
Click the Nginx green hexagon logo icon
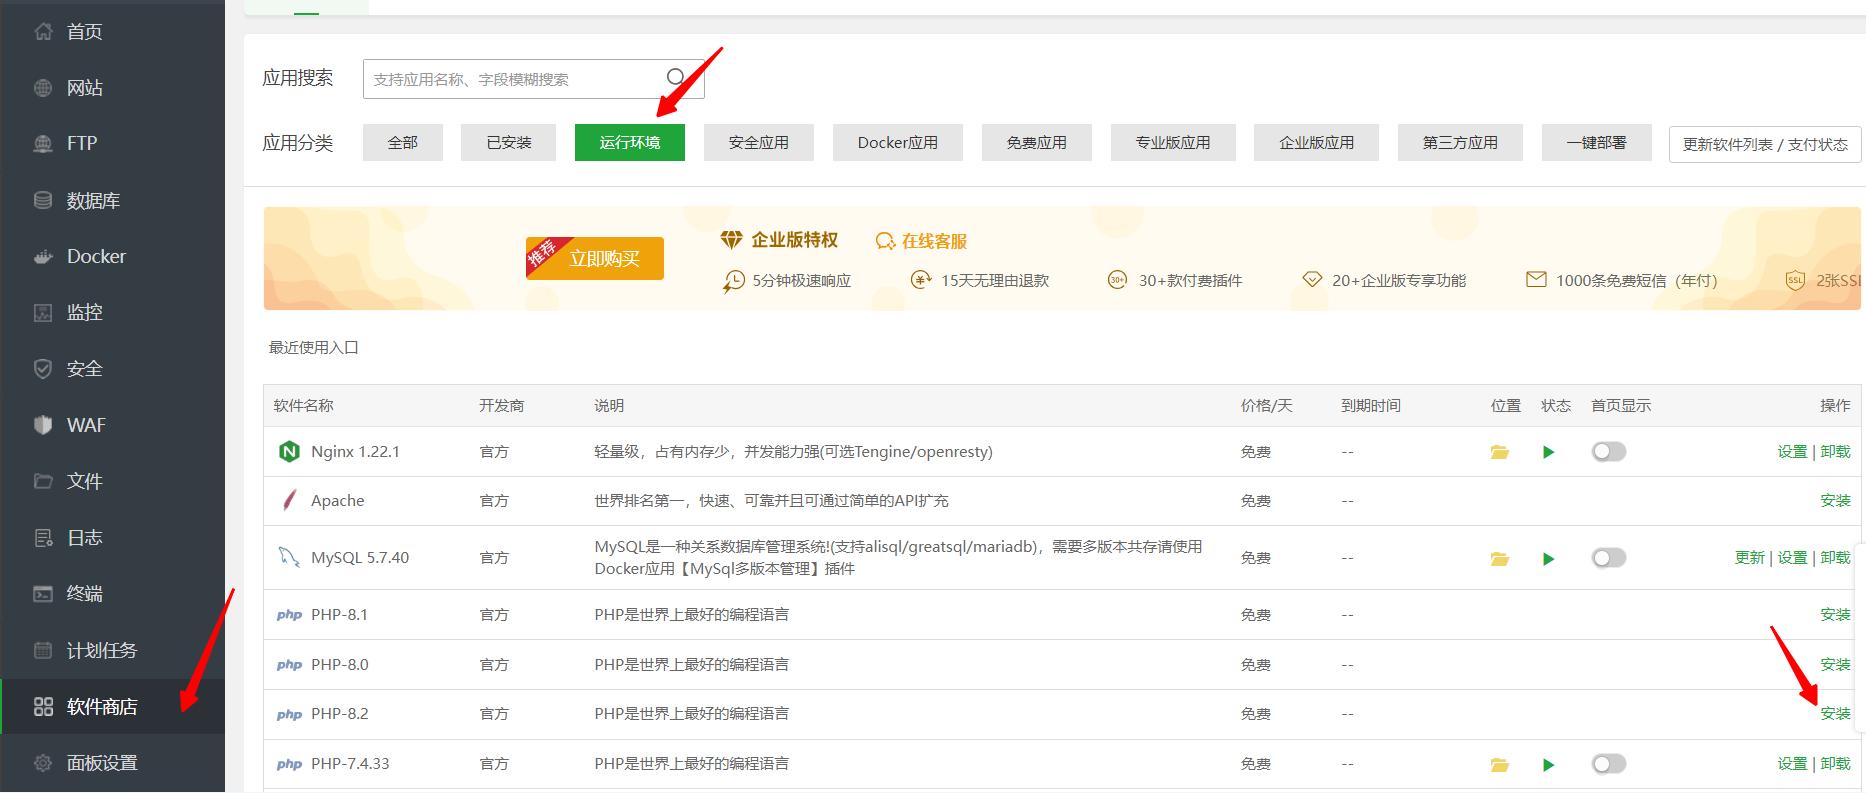pyautogui.click(x=289, y=452)
